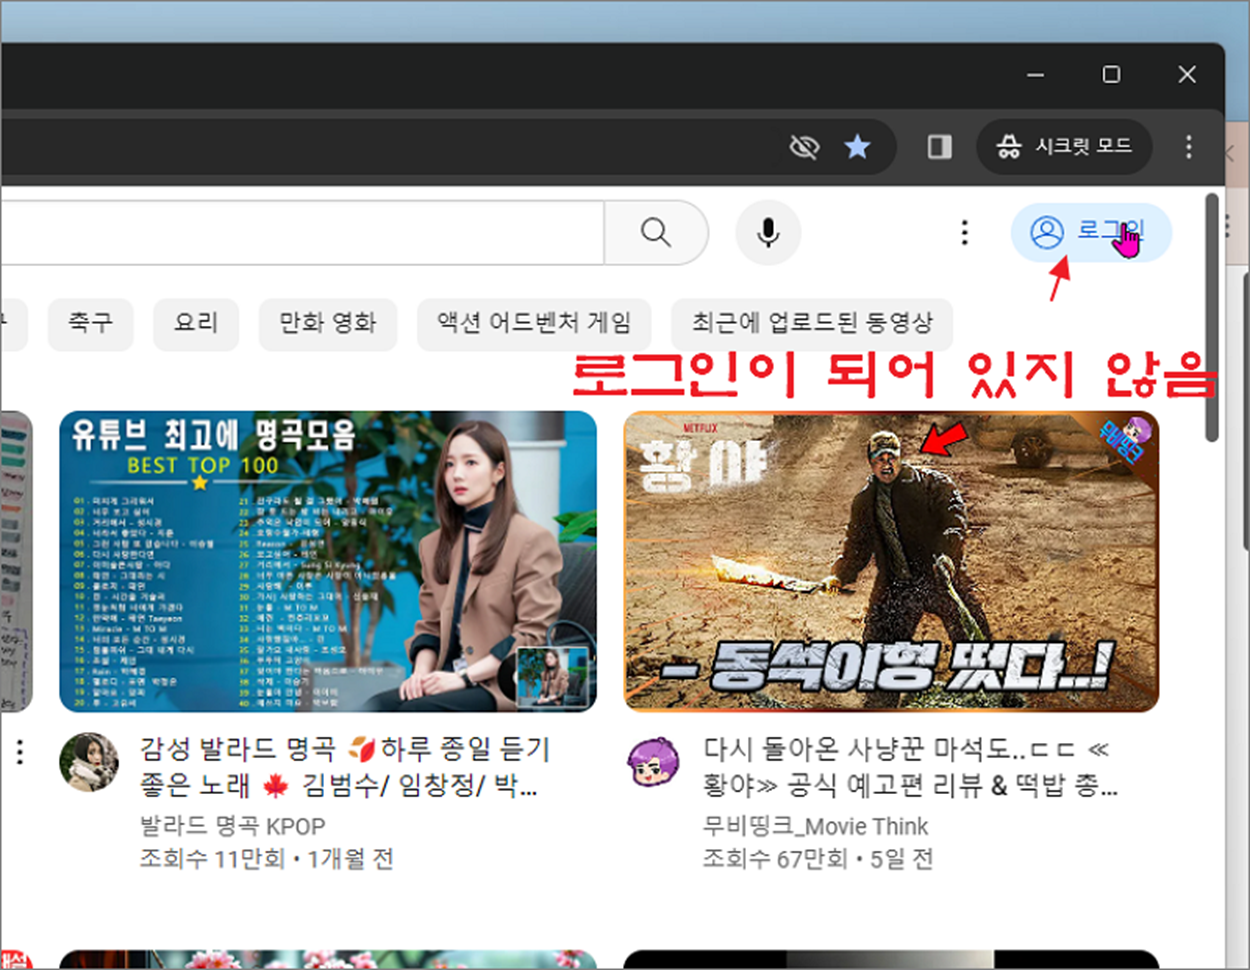This screenshot has width=1250, height=970.
Task: Click the 로그인 sign-in button
Action: point(1091,232)
